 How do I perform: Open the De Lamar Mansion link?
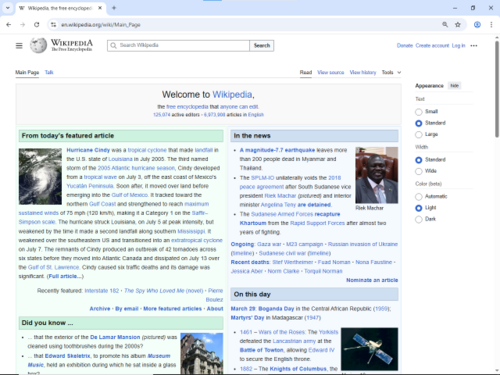point(115,337)
